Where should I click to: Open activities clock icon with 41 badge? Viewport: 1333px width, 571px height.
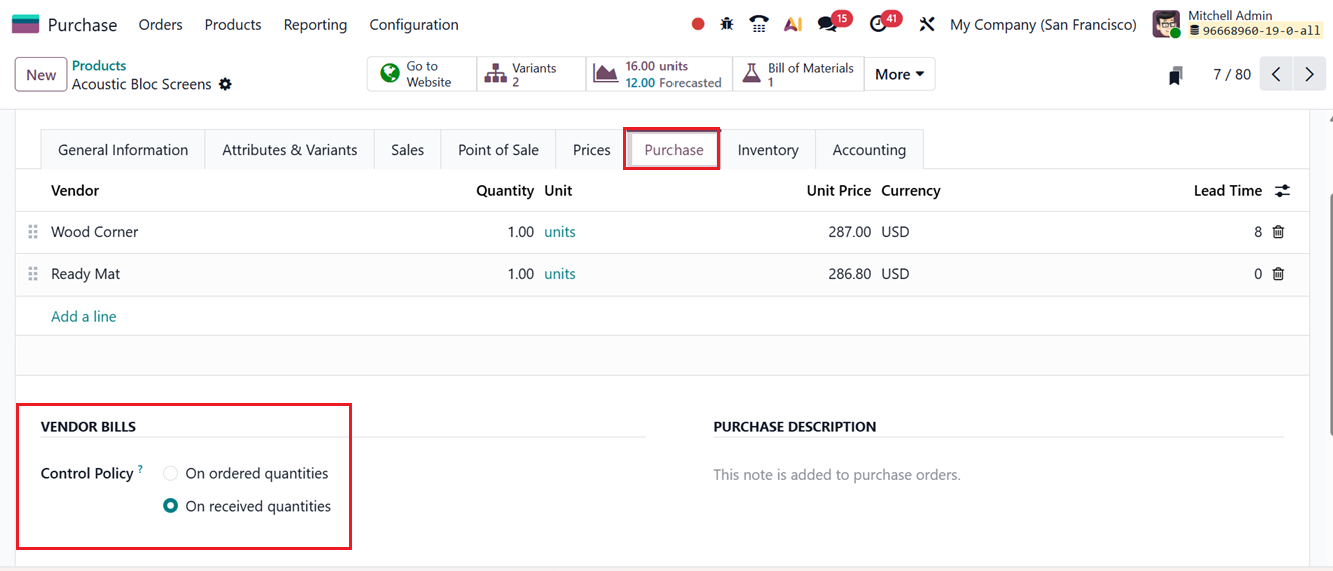pyautogui.click(x=879, y=24)
